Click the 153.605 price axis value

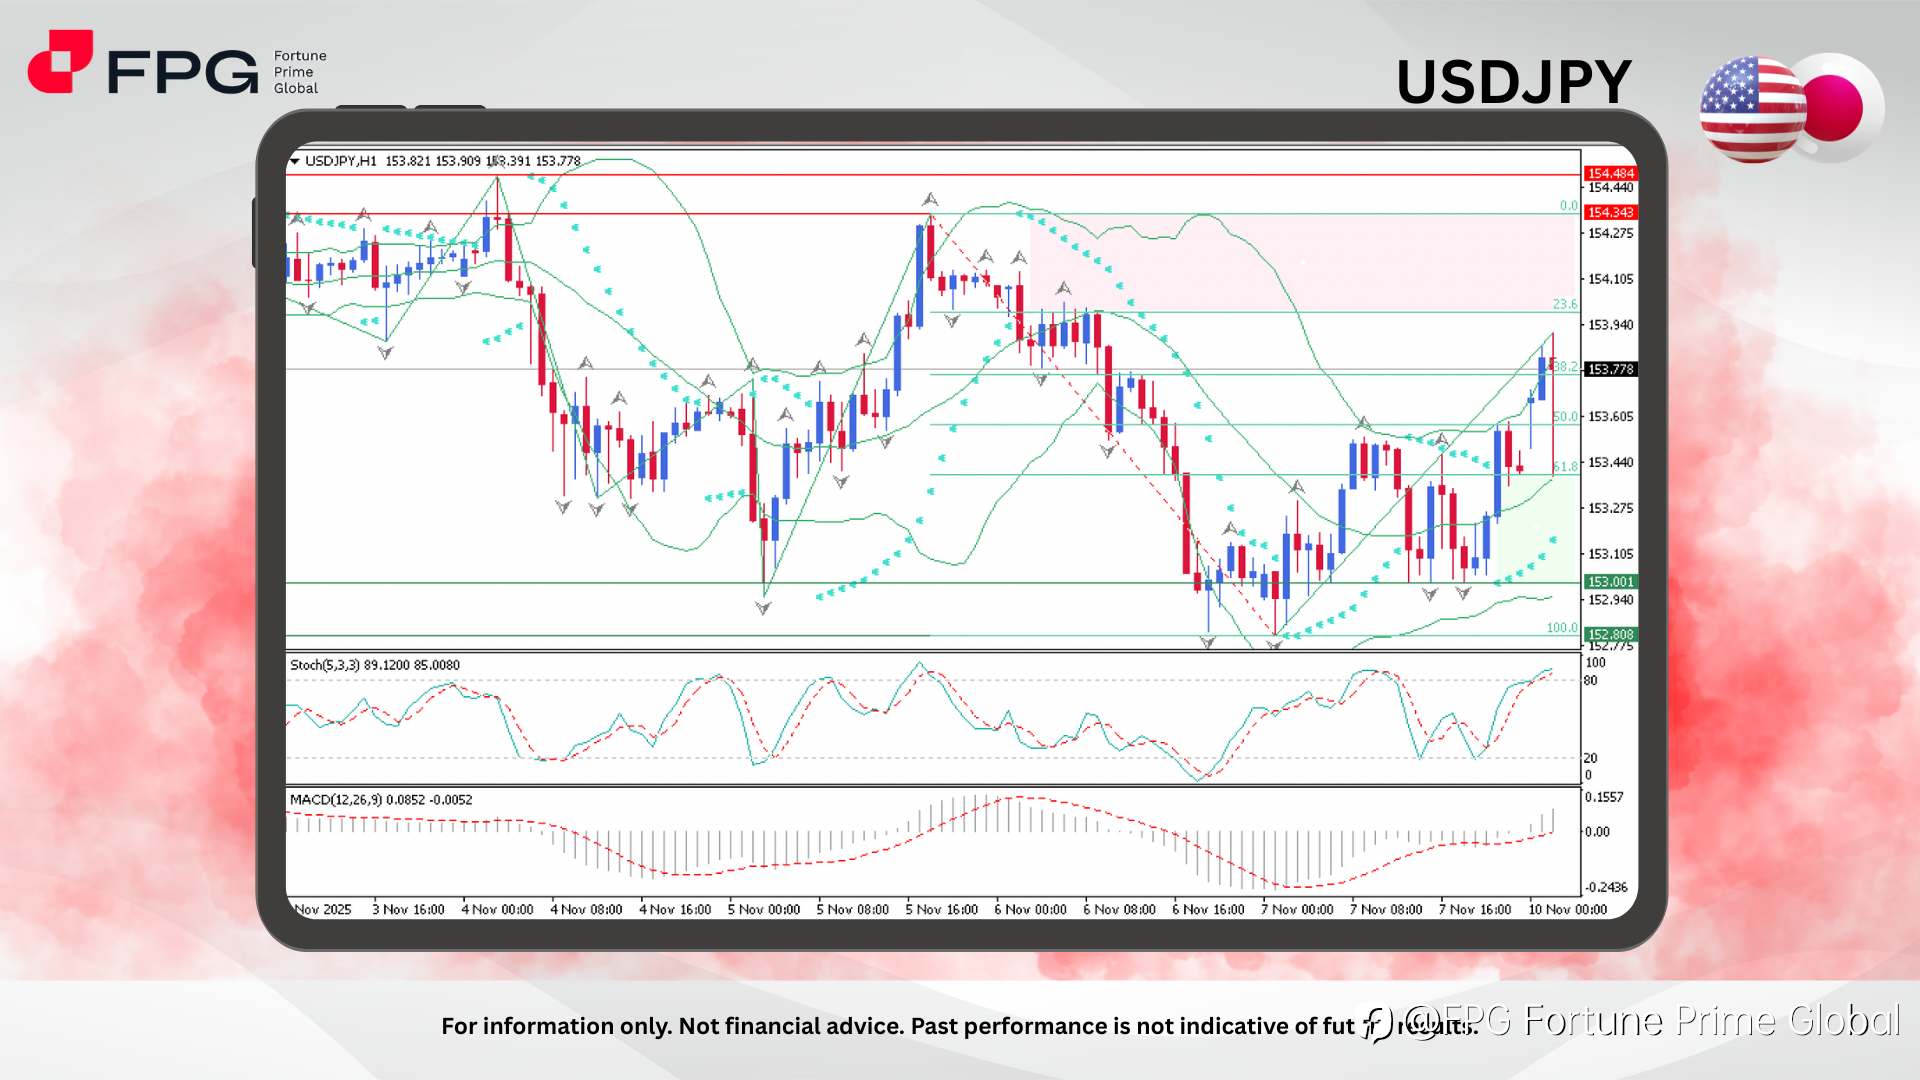click(1610, 417)
